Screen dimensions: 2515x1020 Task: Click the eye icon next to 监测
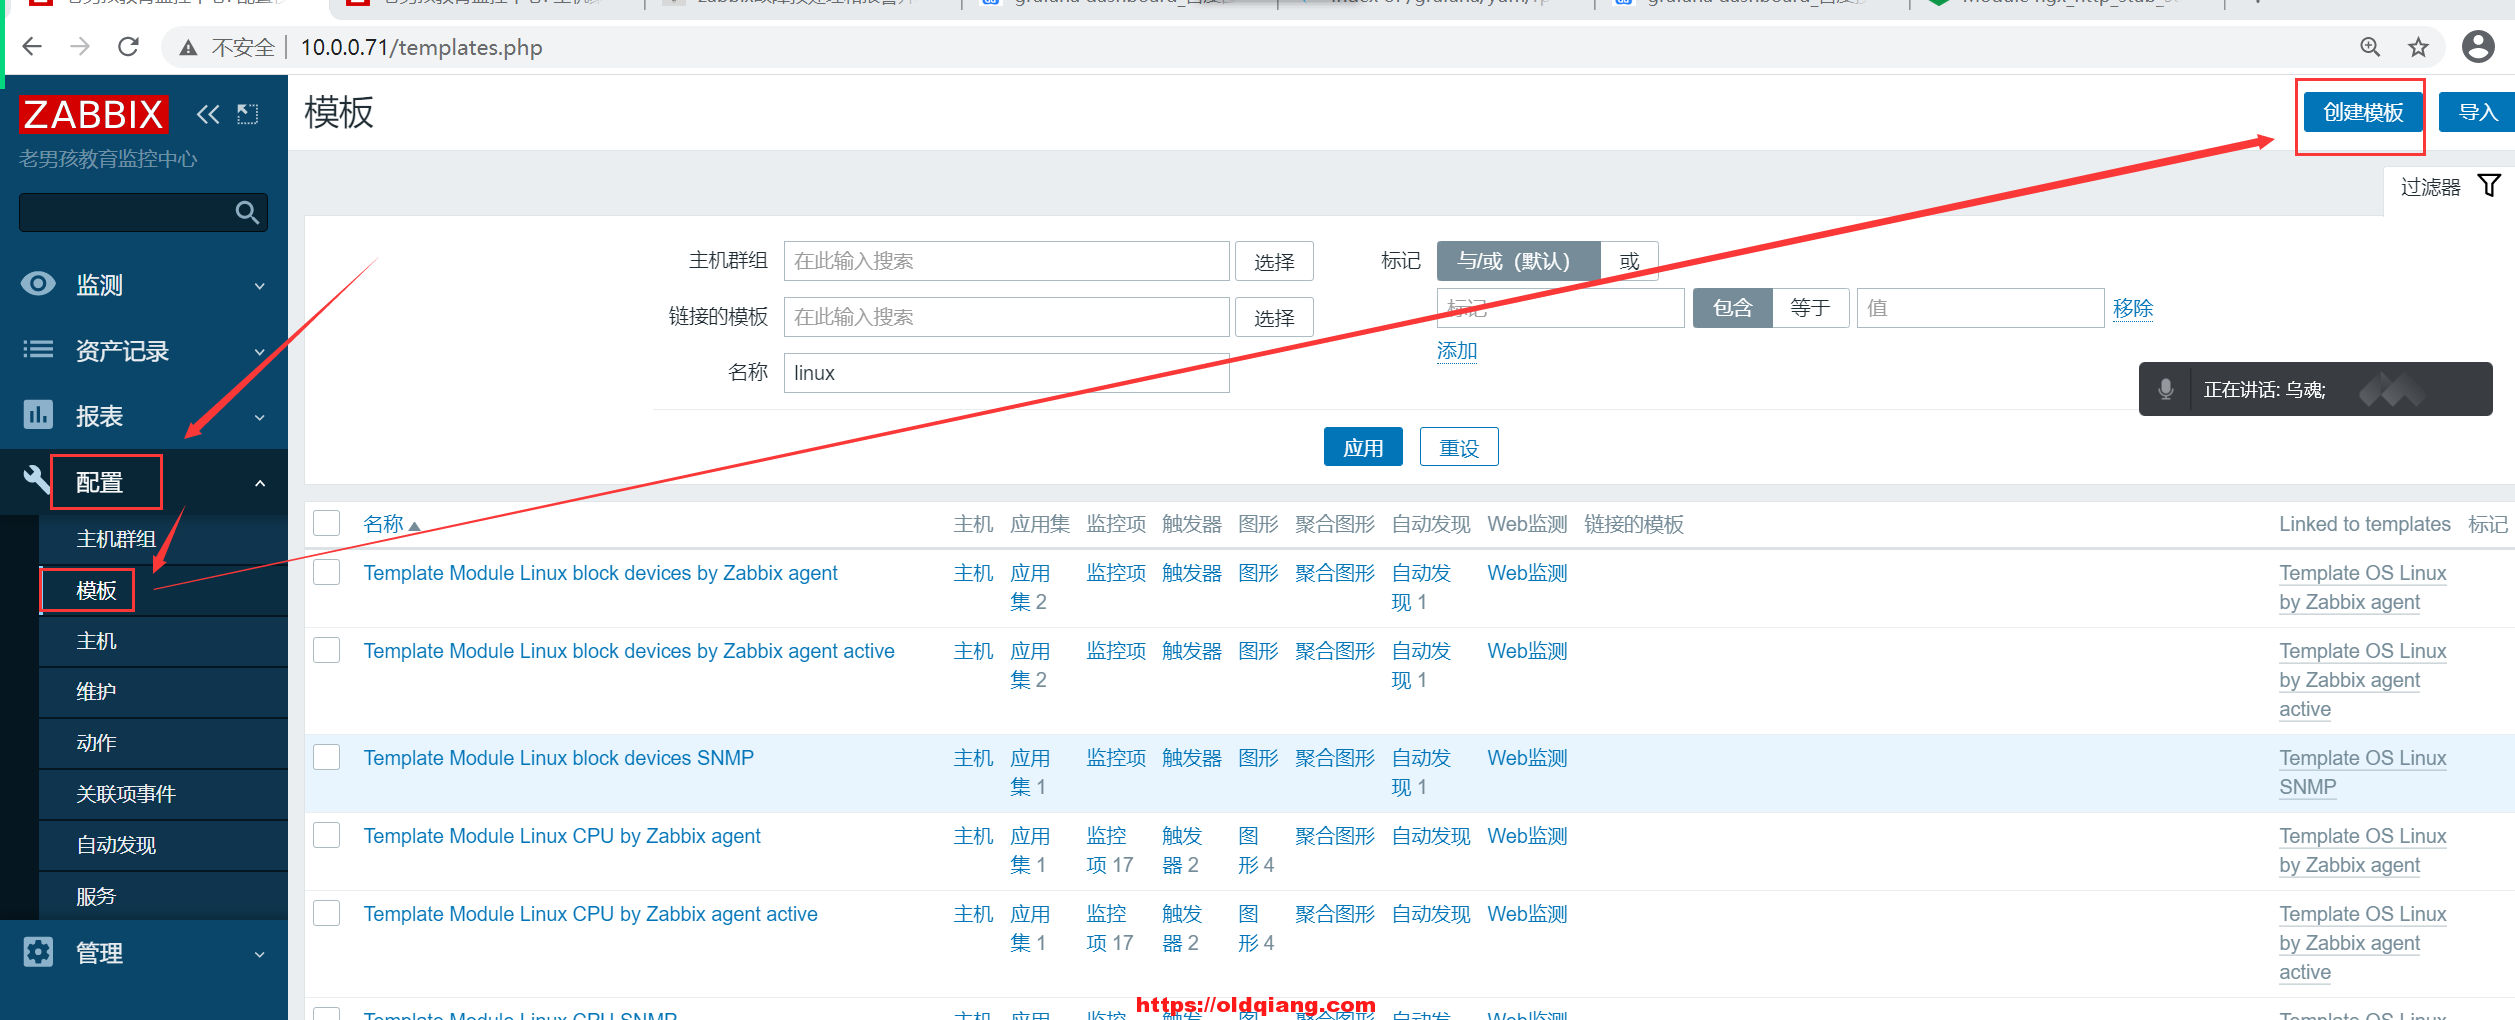pos(38,284)
